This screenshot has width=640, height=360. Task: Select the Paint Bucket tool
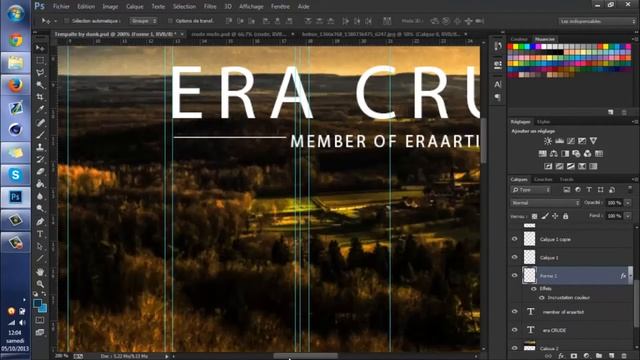click(40, 184)
